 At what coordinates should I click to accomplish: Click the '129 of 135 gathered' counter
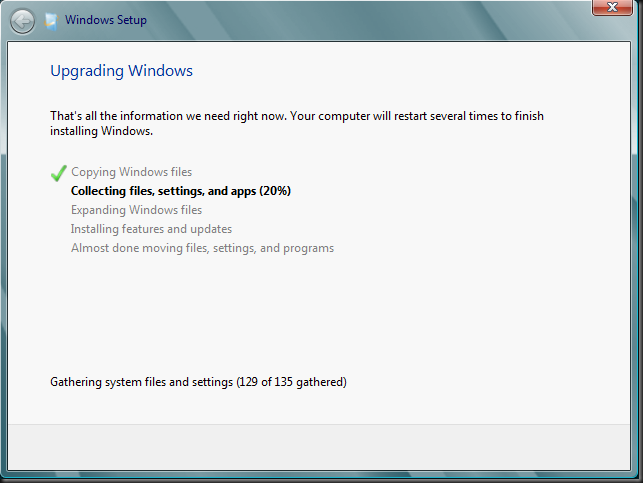[x=292, y=382]
